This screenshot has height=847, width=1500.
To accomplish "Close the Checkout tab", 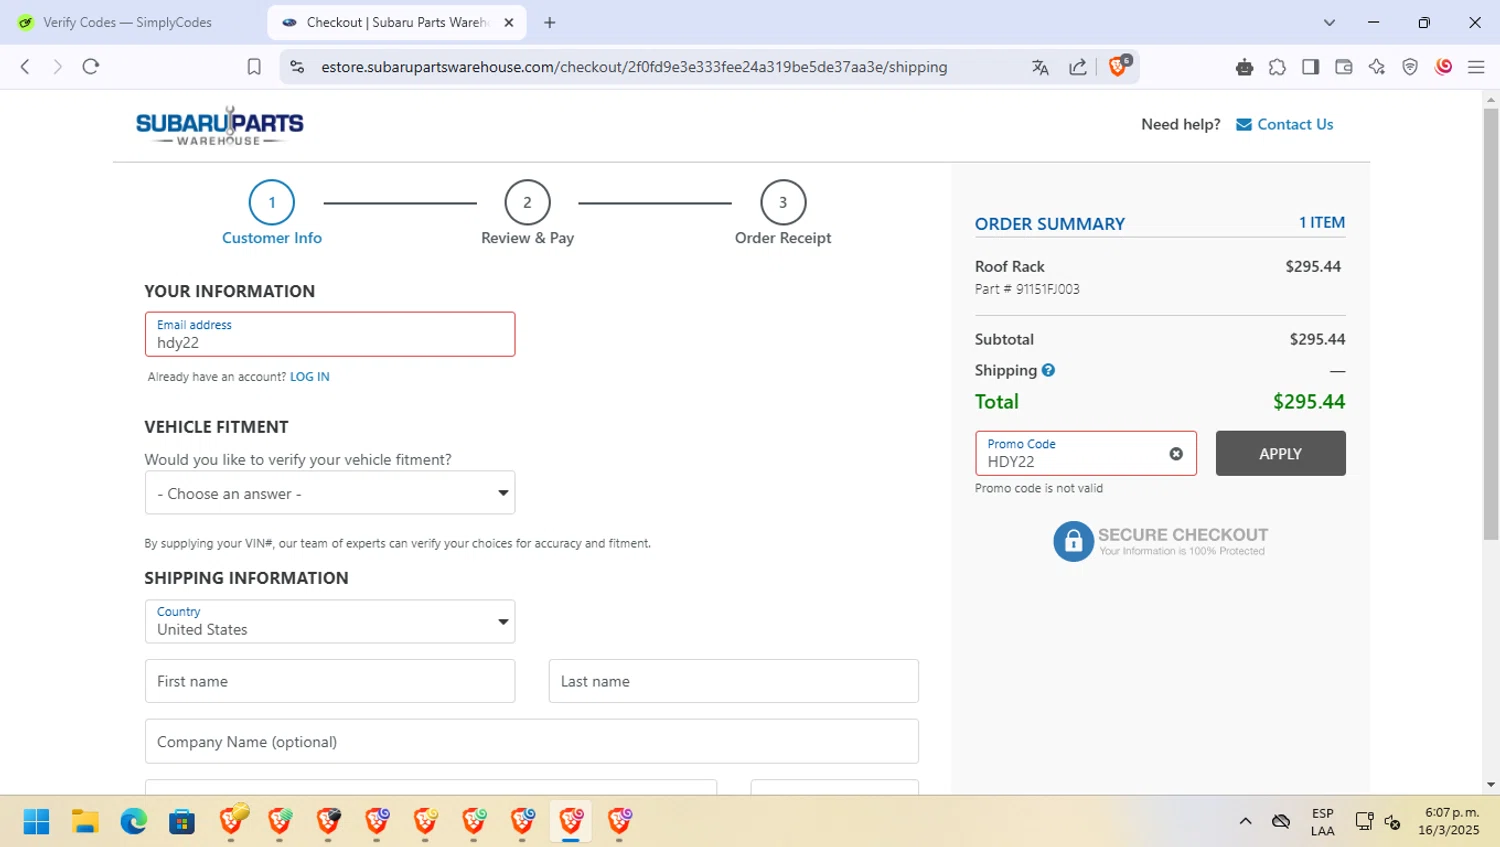I will coord(508,22).
